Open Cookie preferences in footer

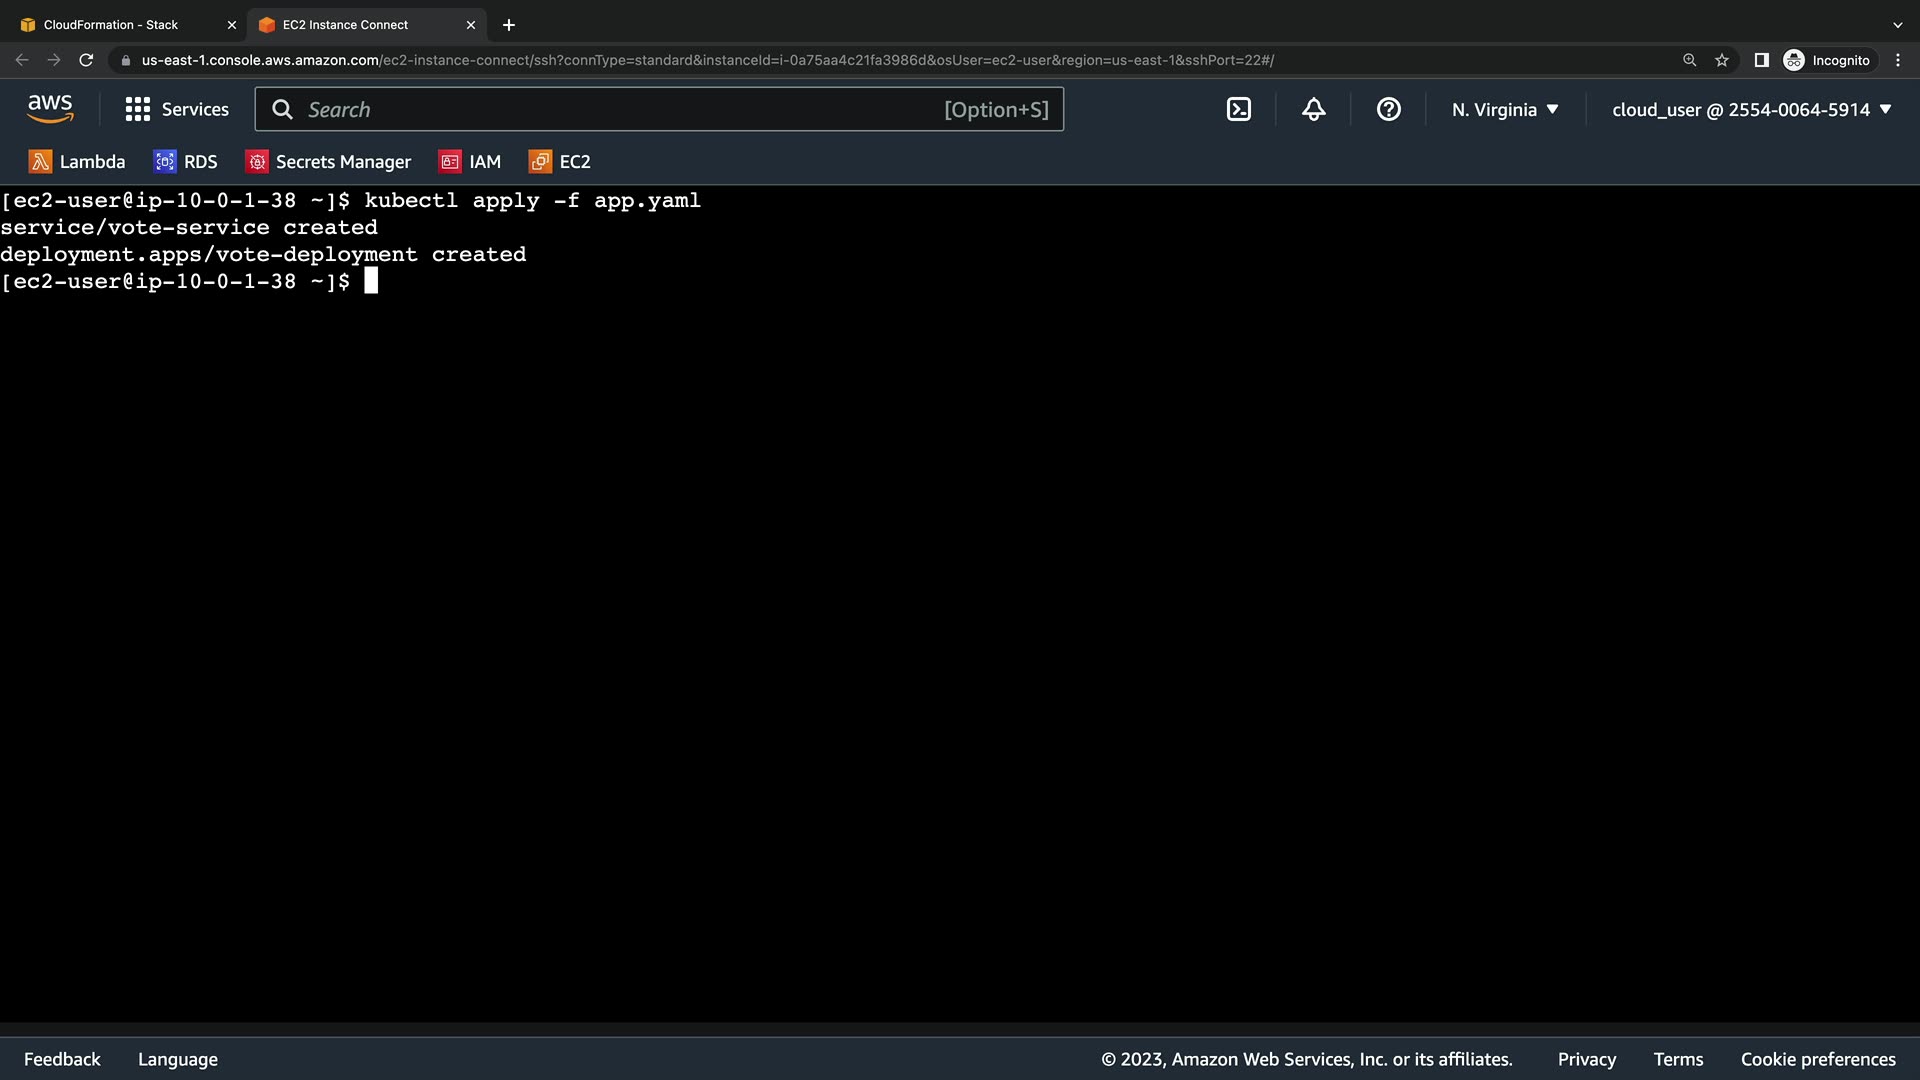click(1817, 1059)
